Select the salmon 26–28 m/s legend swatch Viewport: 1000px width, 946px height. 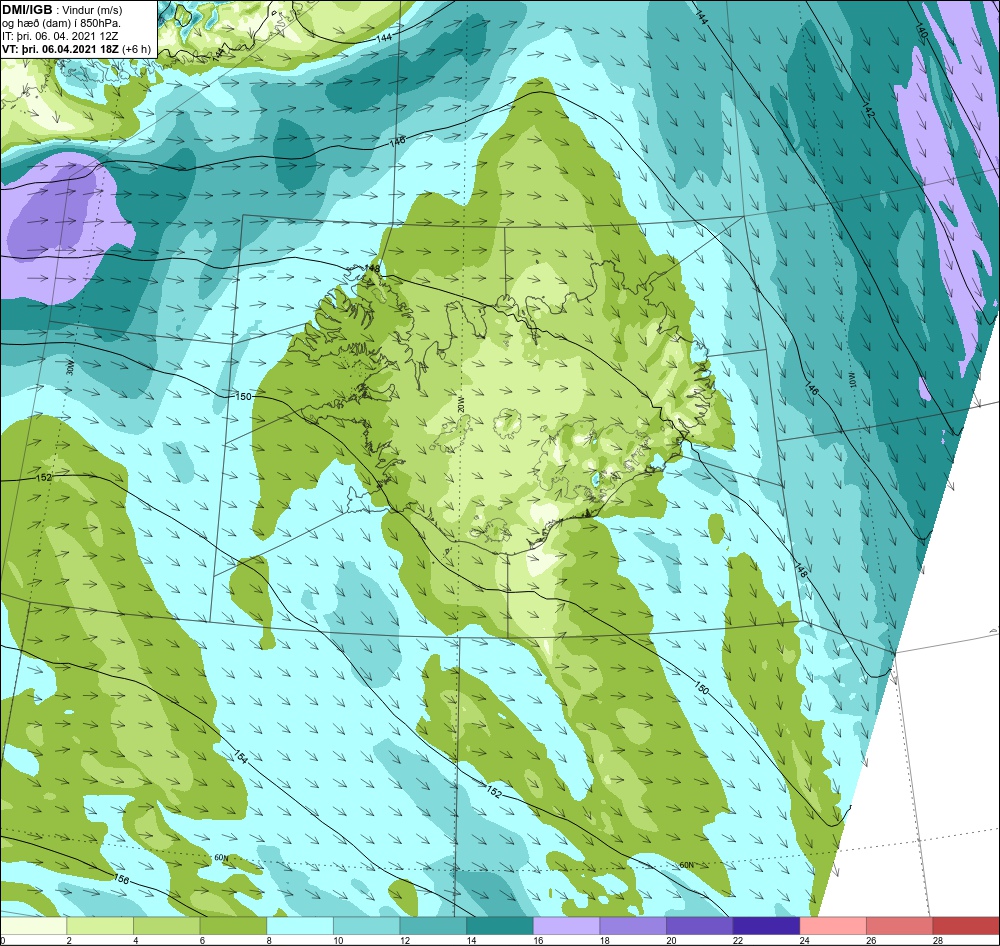click(900, 926)
